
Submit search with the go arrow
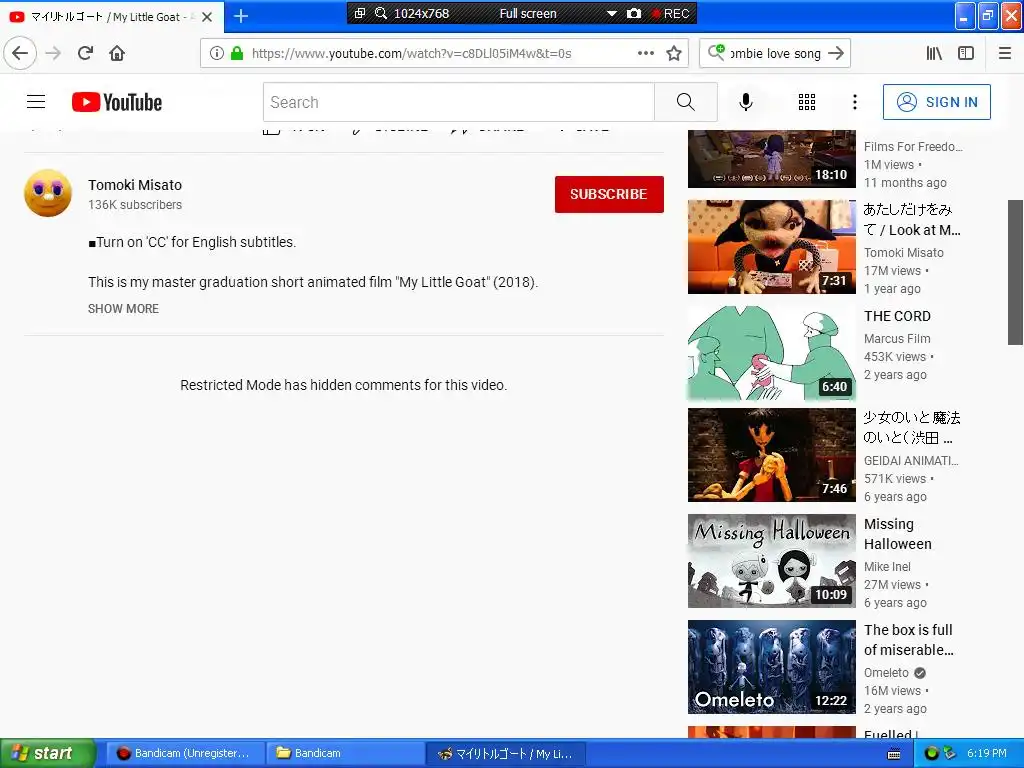tap(836, 53)
